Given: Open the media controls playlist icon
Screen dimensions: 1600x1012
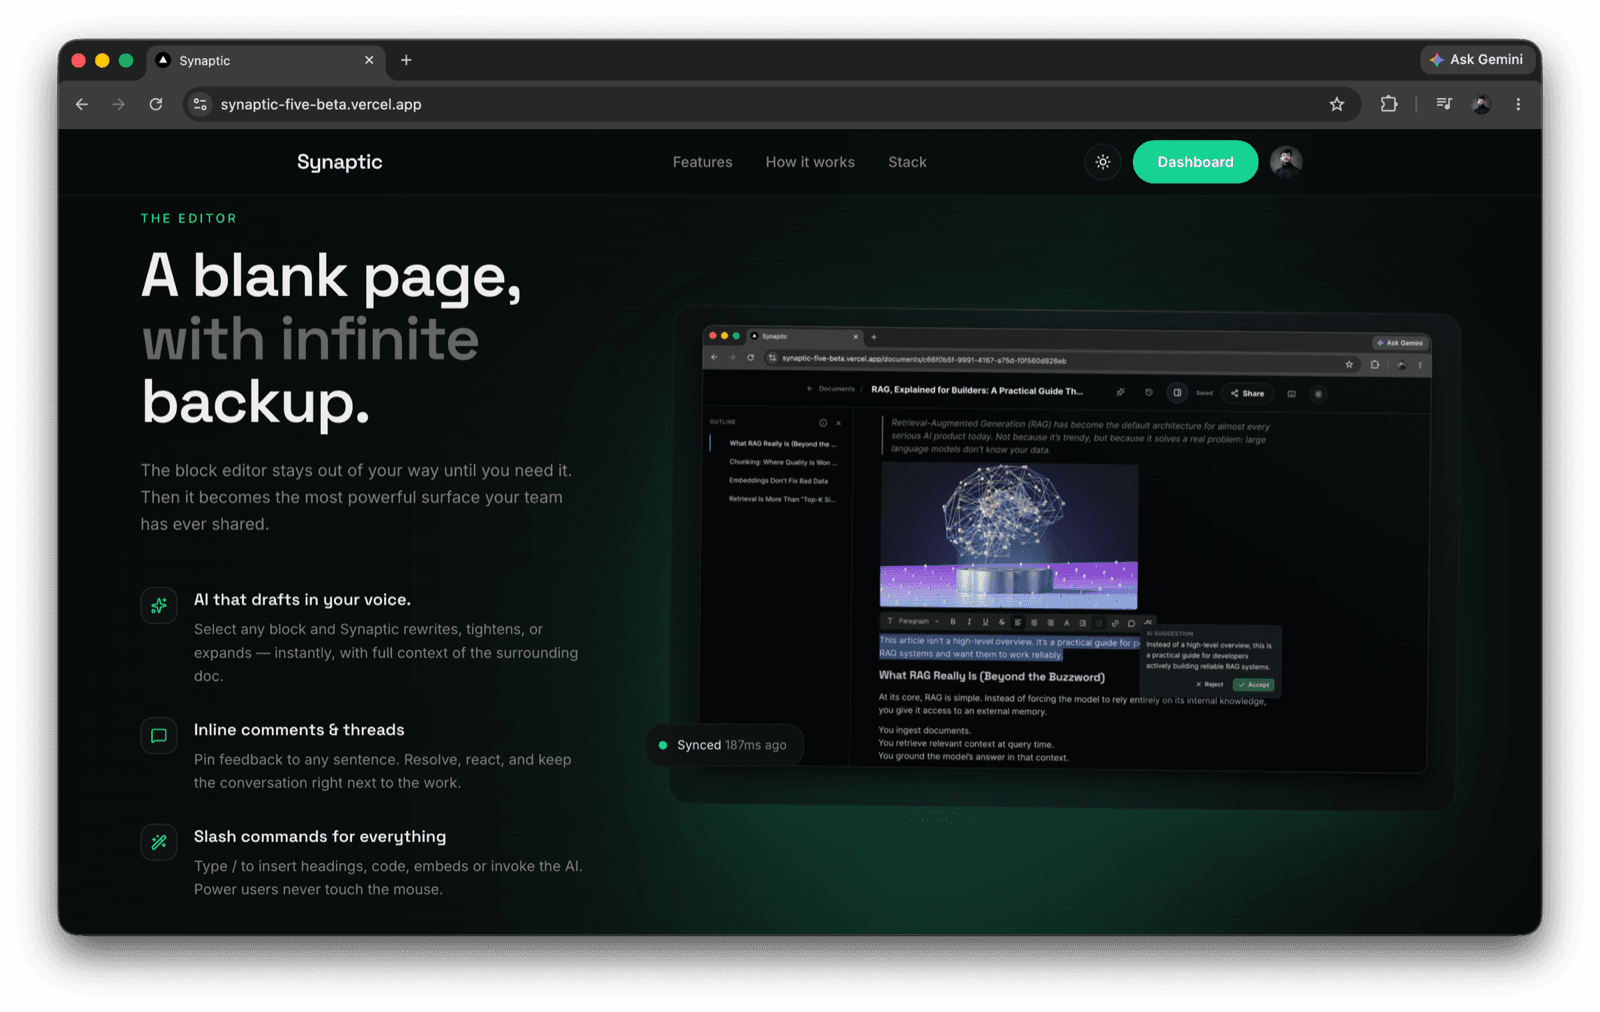Looking at the screenshot, I should click(x=1444, y=104).
